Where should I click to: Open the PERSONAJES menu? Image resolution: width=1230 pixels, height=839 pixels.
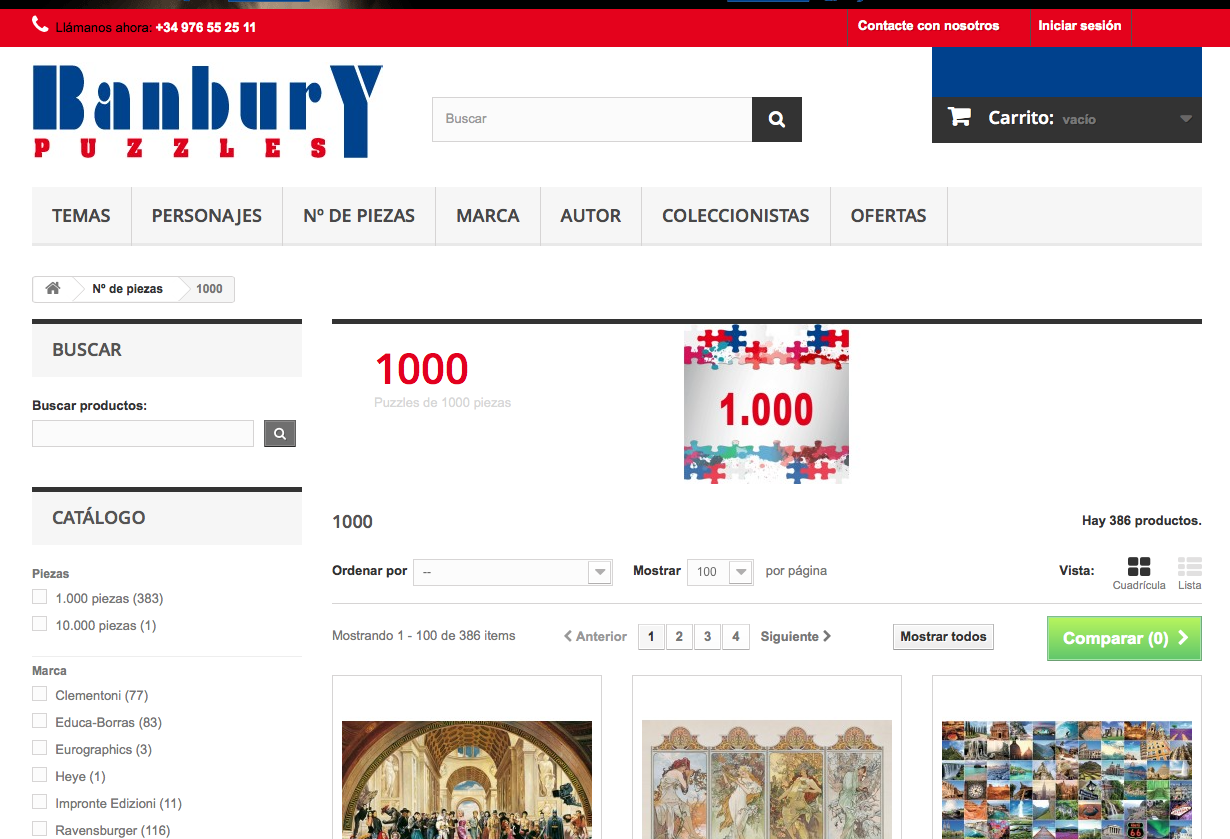(207, 215)
